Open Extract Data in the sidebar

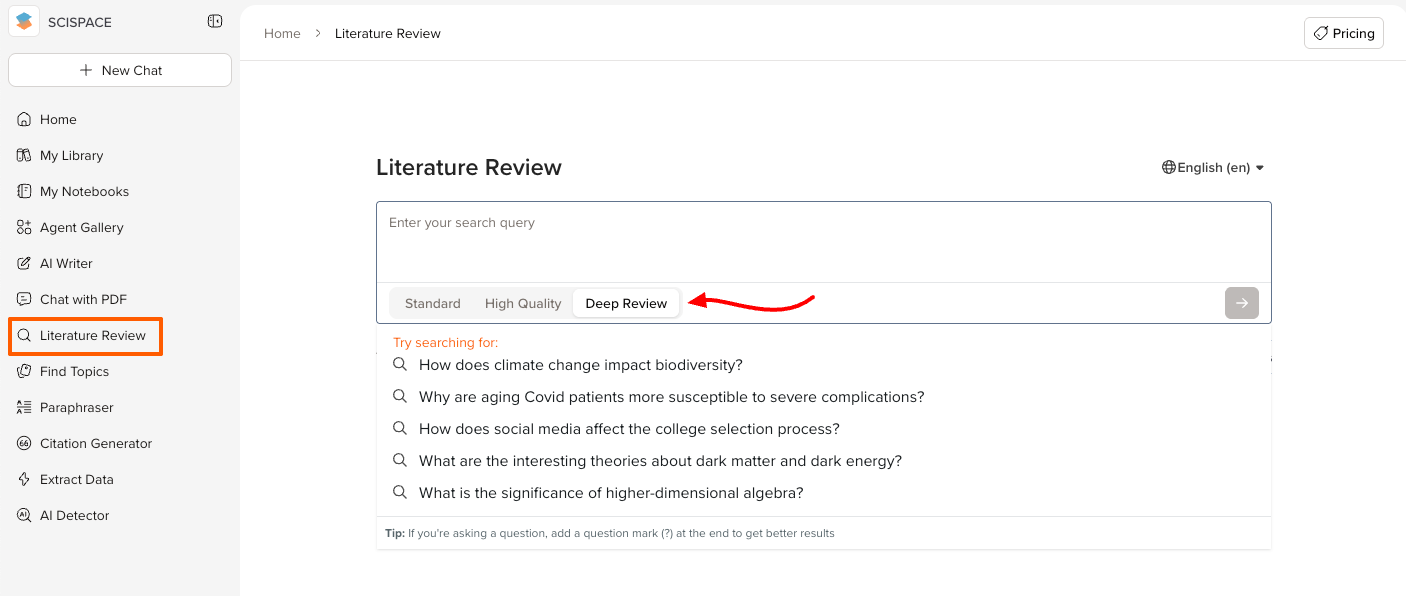click(x=76, y=480)
